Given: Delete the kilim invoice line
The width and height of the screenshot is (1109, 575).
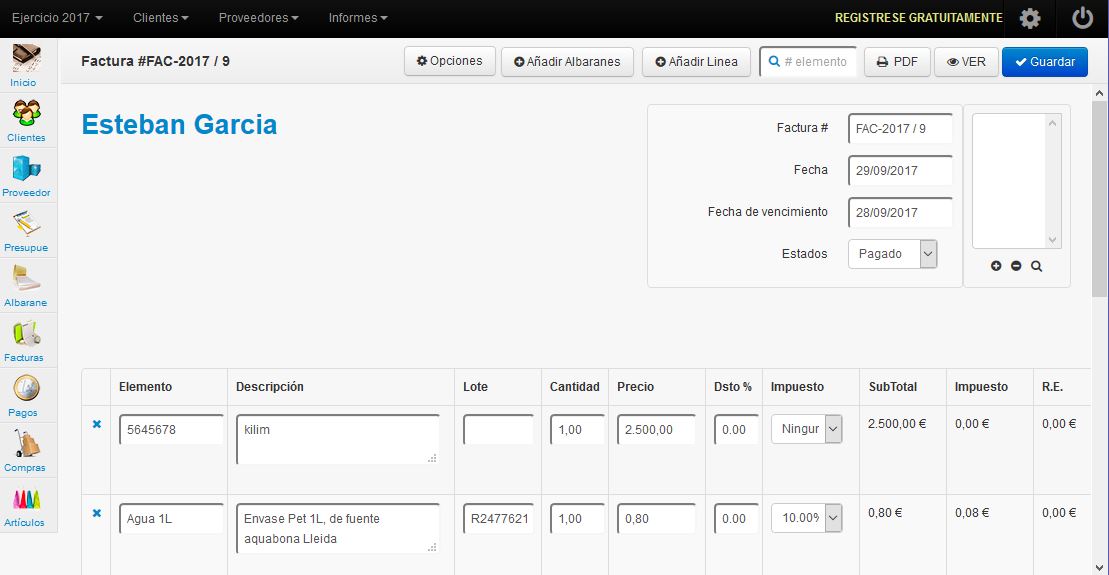Looking at the screenshot, I should pos(97,424).
